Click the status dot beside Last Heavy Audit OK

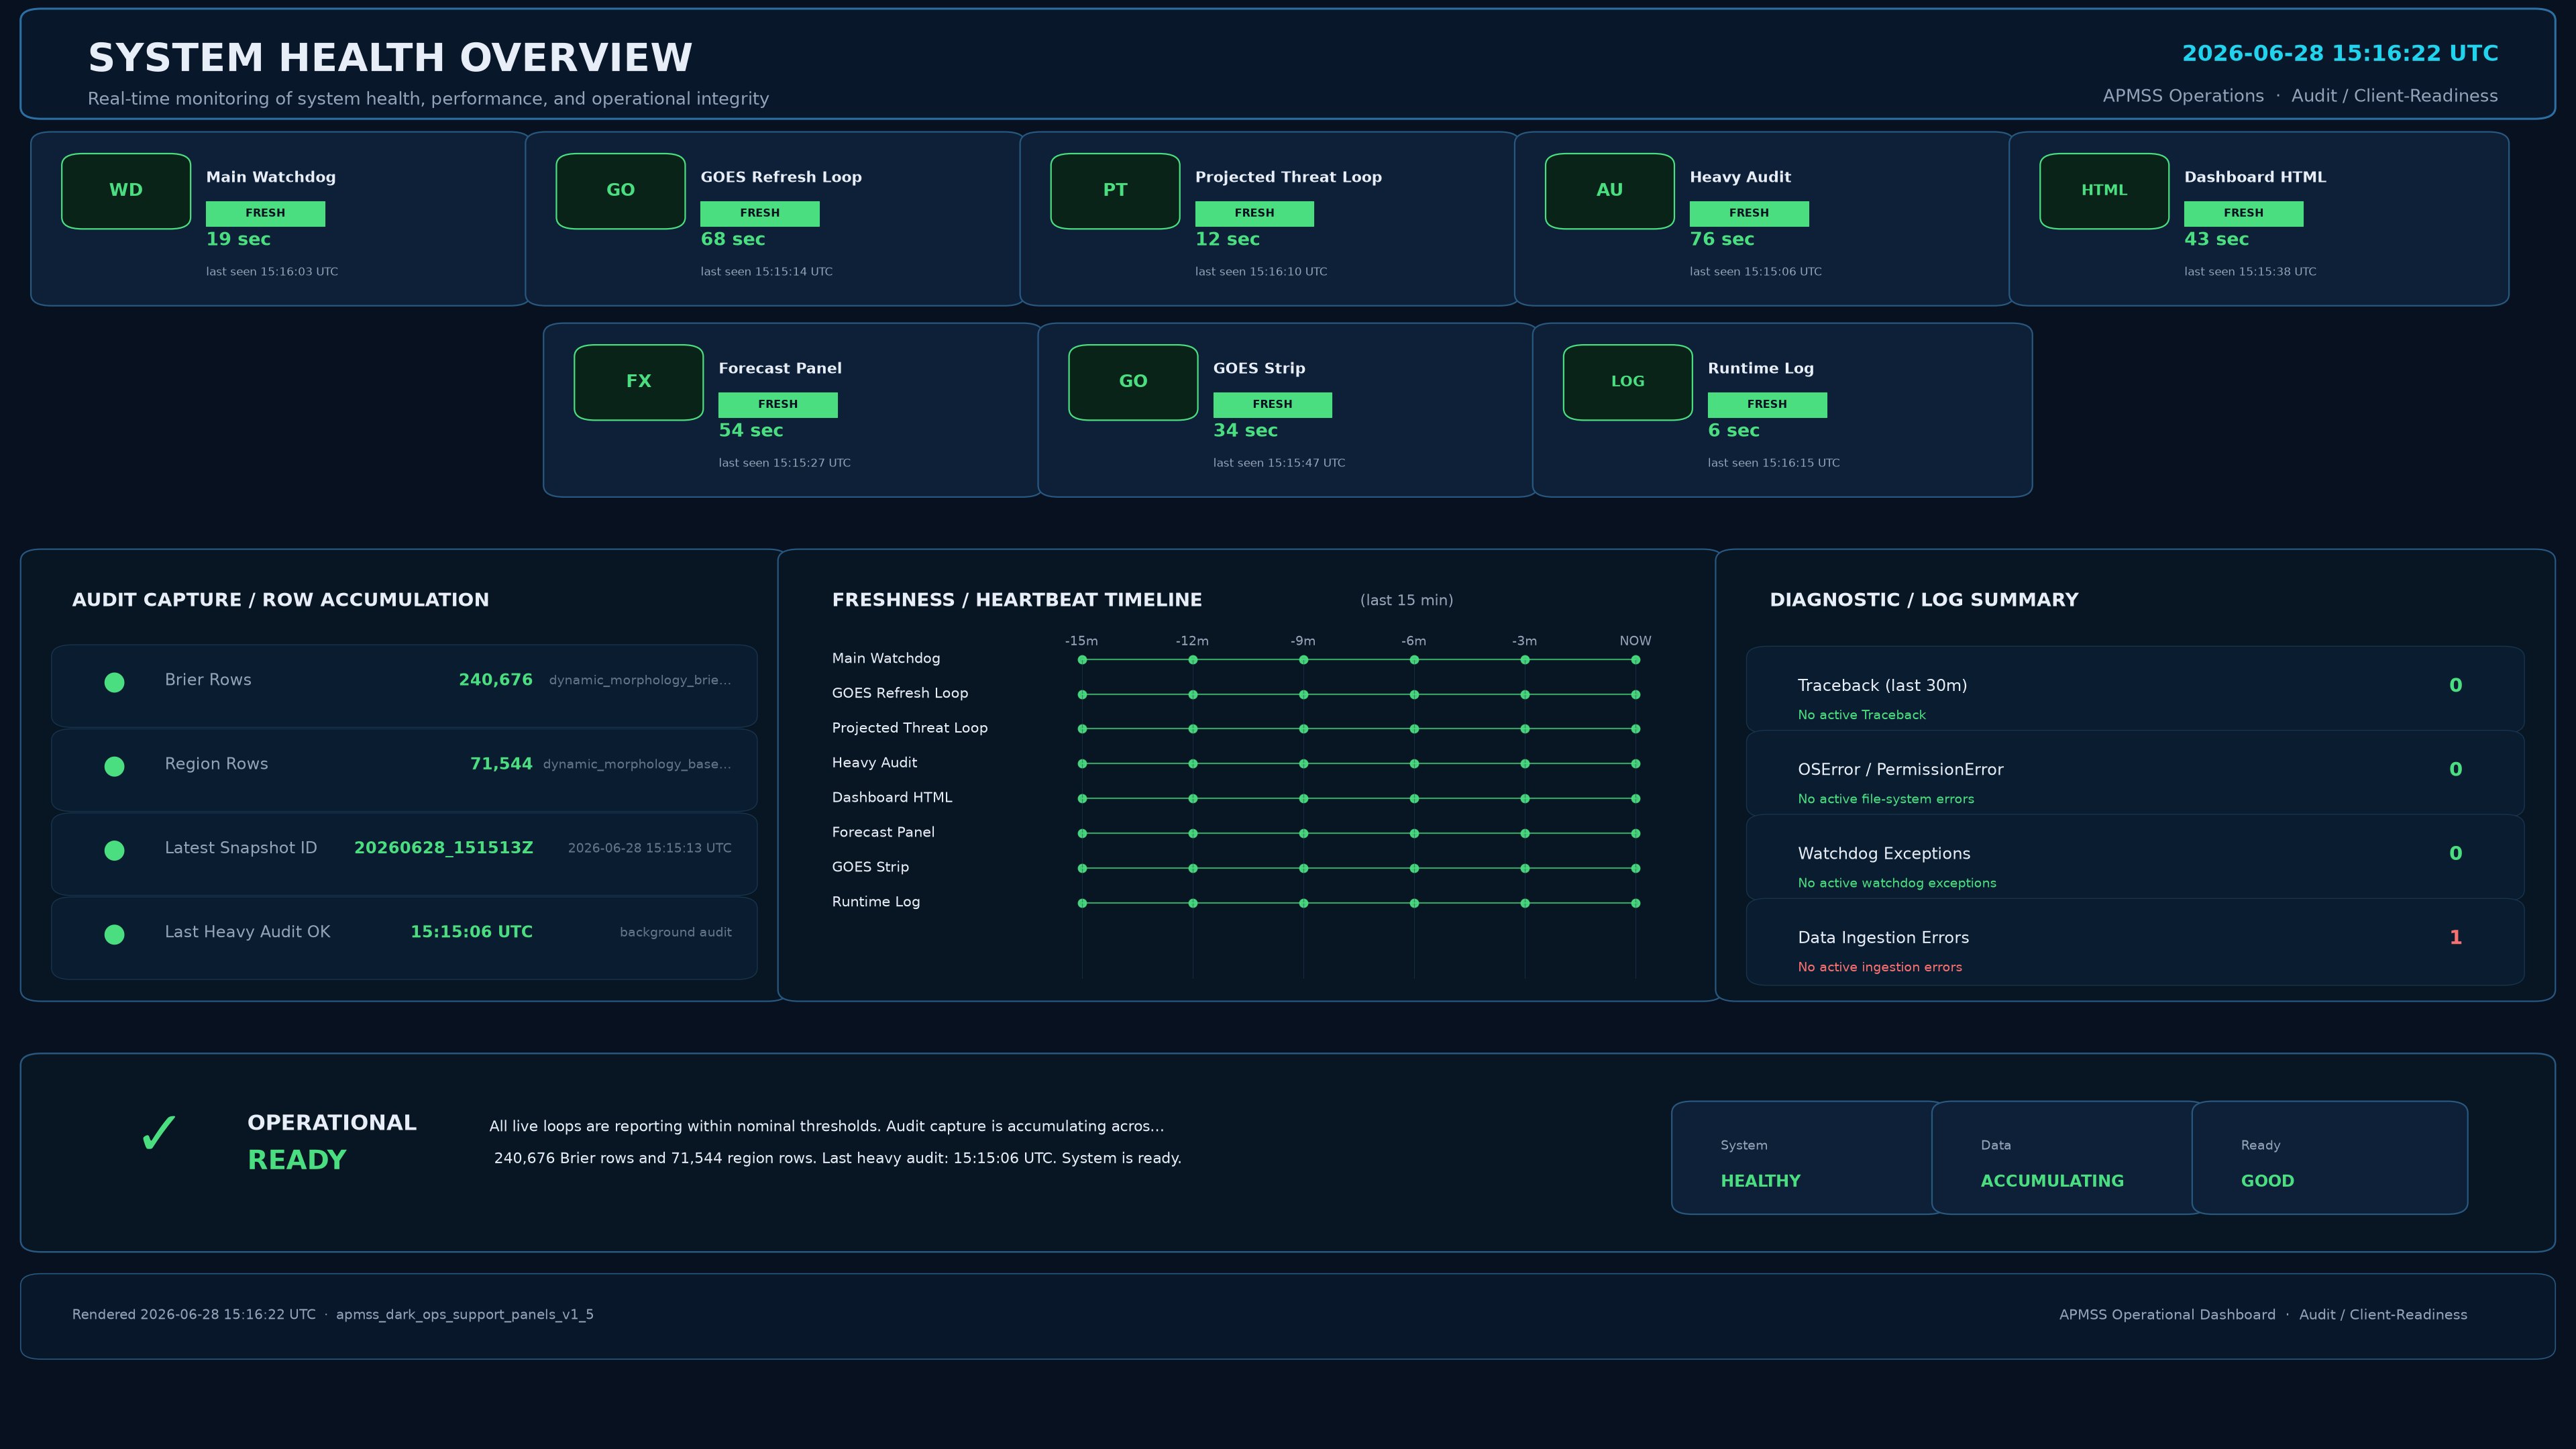pyautogui.click(x=114, y=934)
